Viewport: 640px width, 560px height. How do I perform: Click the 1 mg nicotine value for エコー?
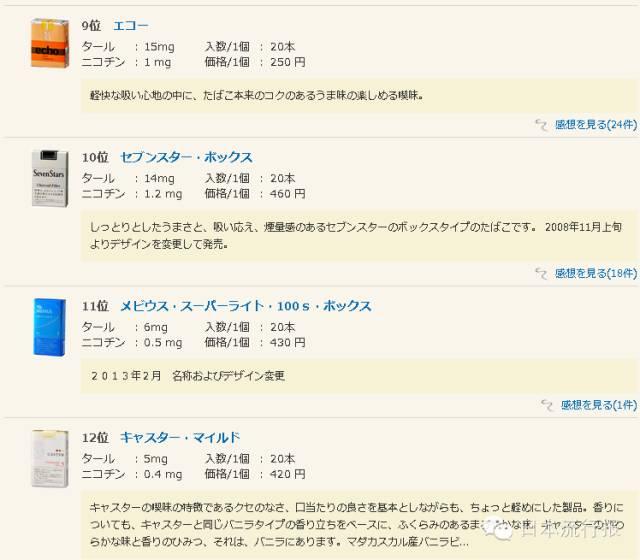[157, 62]
